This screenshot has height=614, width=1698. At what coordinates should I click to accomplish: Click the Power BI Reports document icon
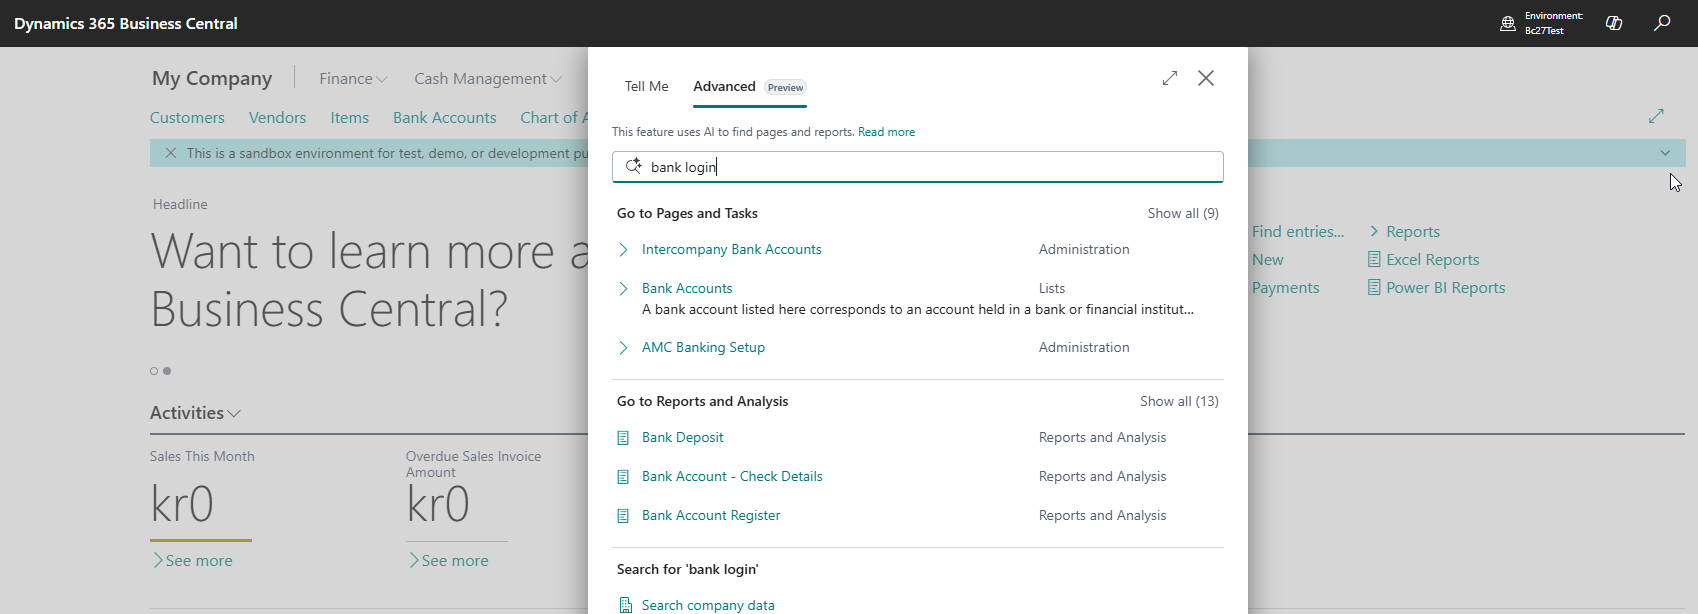(x=1374, y=287)
